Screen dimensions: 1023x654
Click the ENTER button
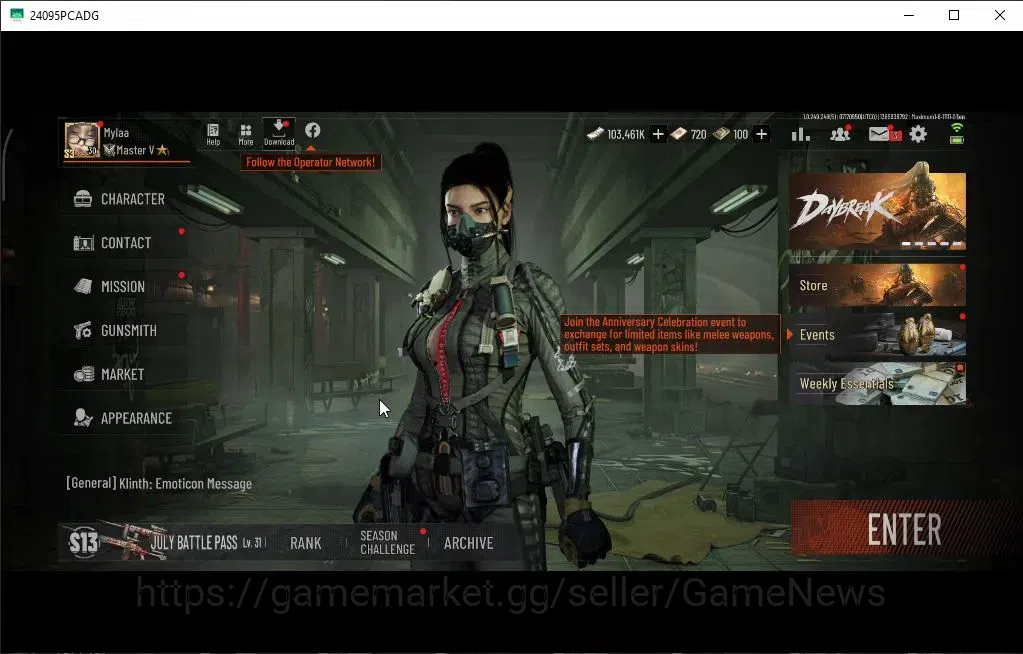coord(904,529)
